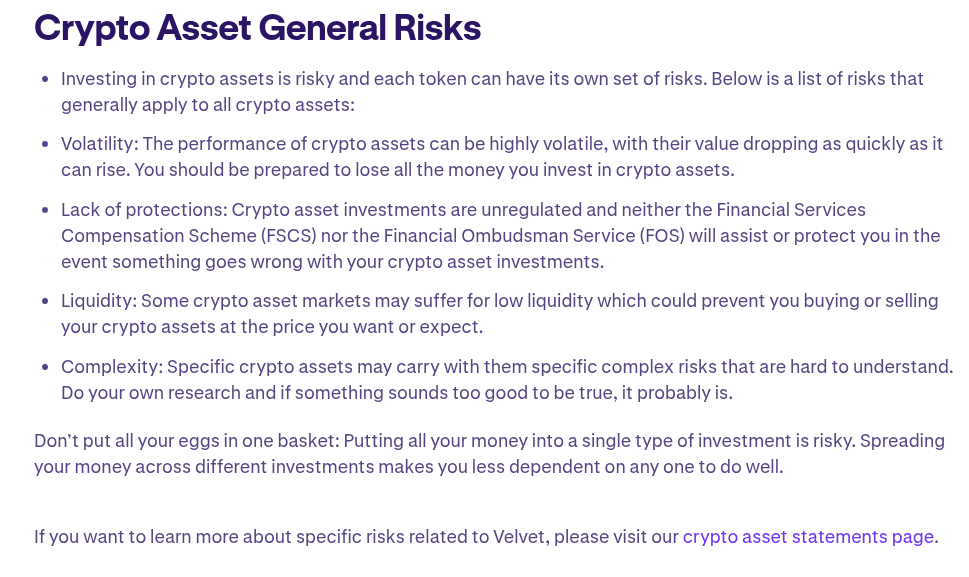Image resolution: width=969 pixels, height=577 pixels.
Task: Open the crypto asset statements page link
Action: coord(808,537)
